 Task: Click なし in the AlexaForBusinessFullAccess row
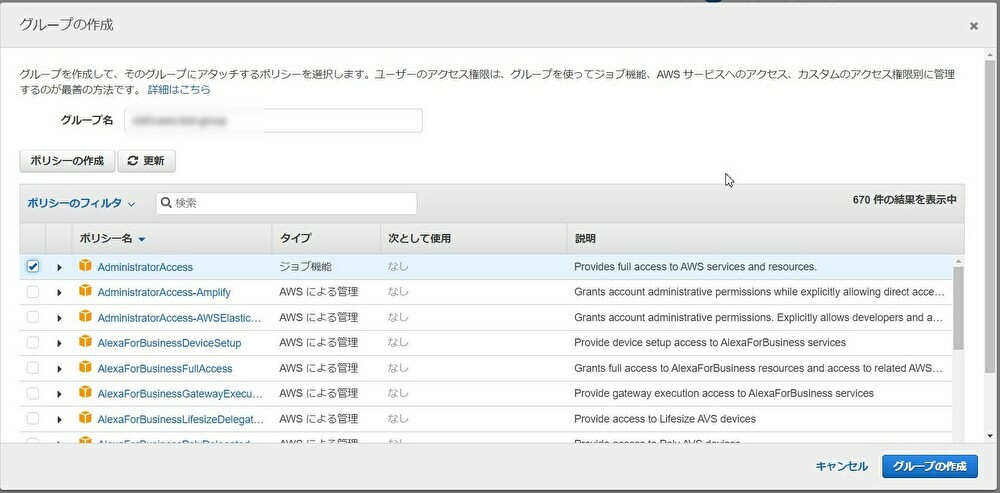coord(398,368)
